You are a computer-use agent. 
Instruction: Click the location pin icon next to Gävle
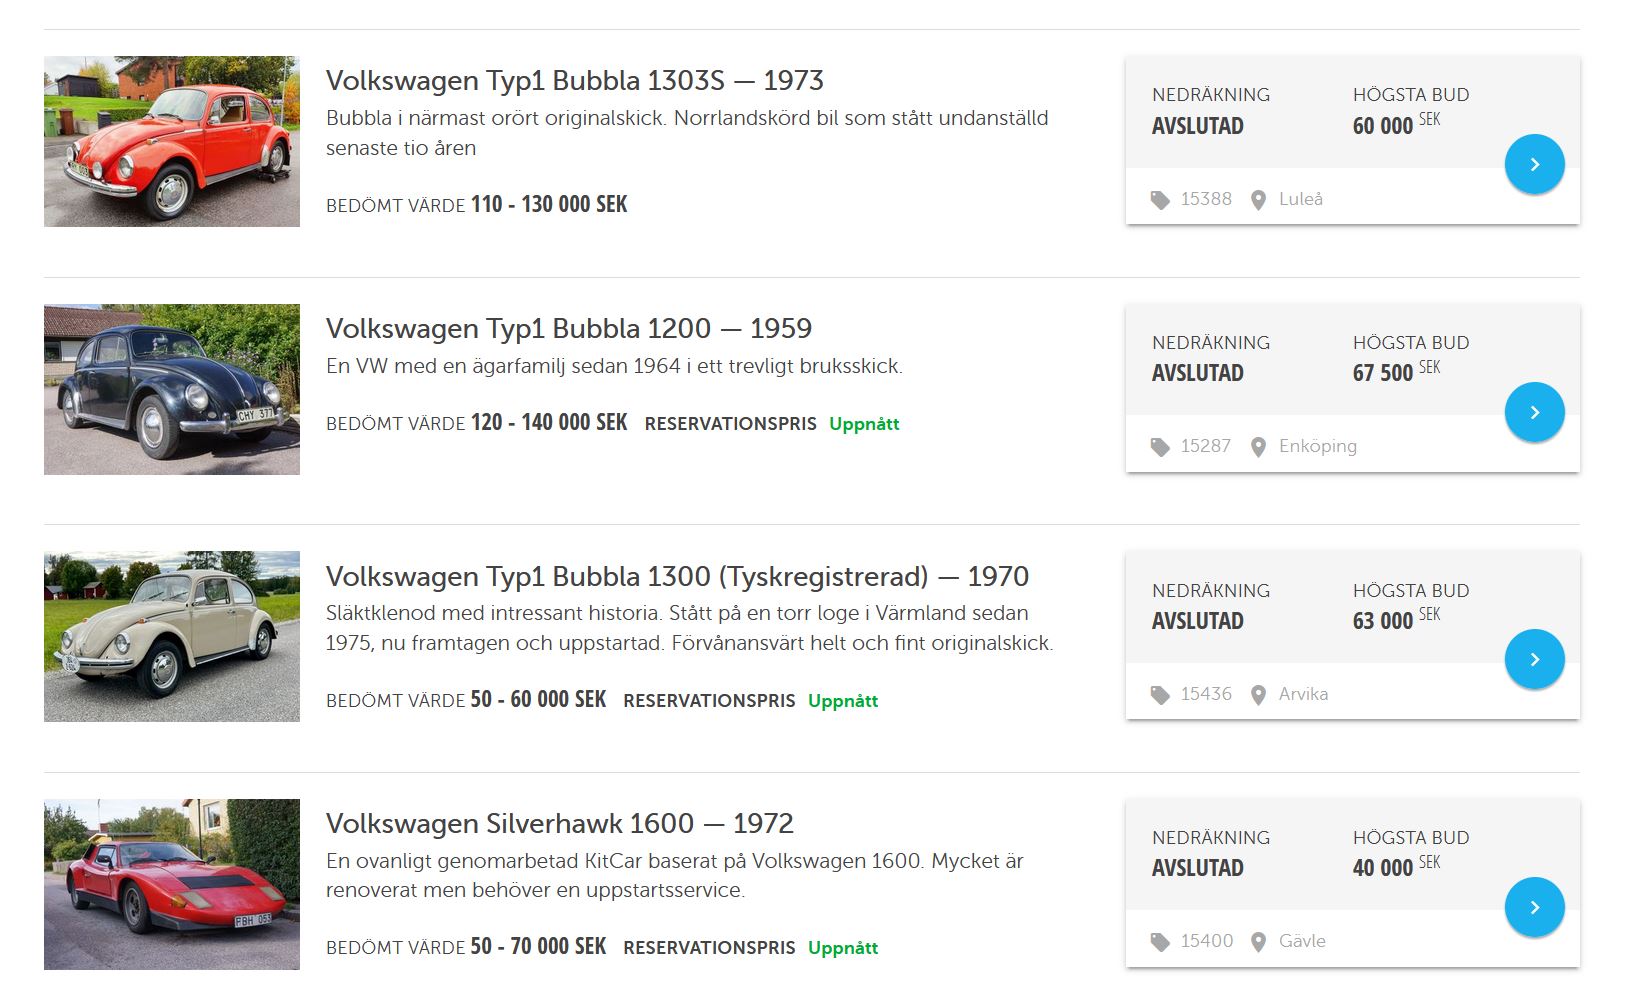pos(1258,942)
